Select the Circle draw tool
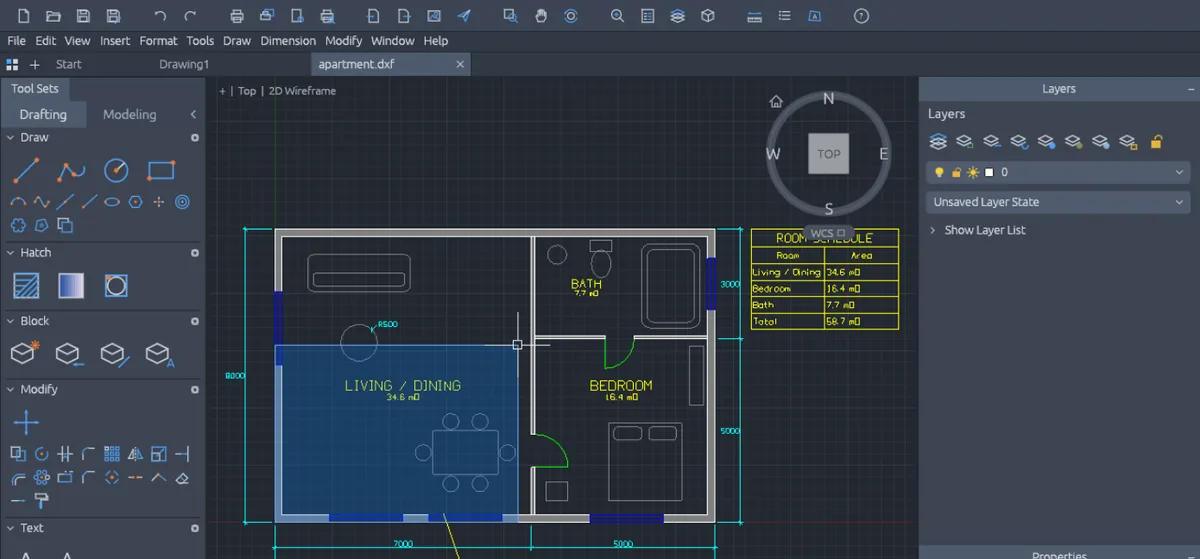The width and height of the screenshot is (1200, 559). pos(116,171)
